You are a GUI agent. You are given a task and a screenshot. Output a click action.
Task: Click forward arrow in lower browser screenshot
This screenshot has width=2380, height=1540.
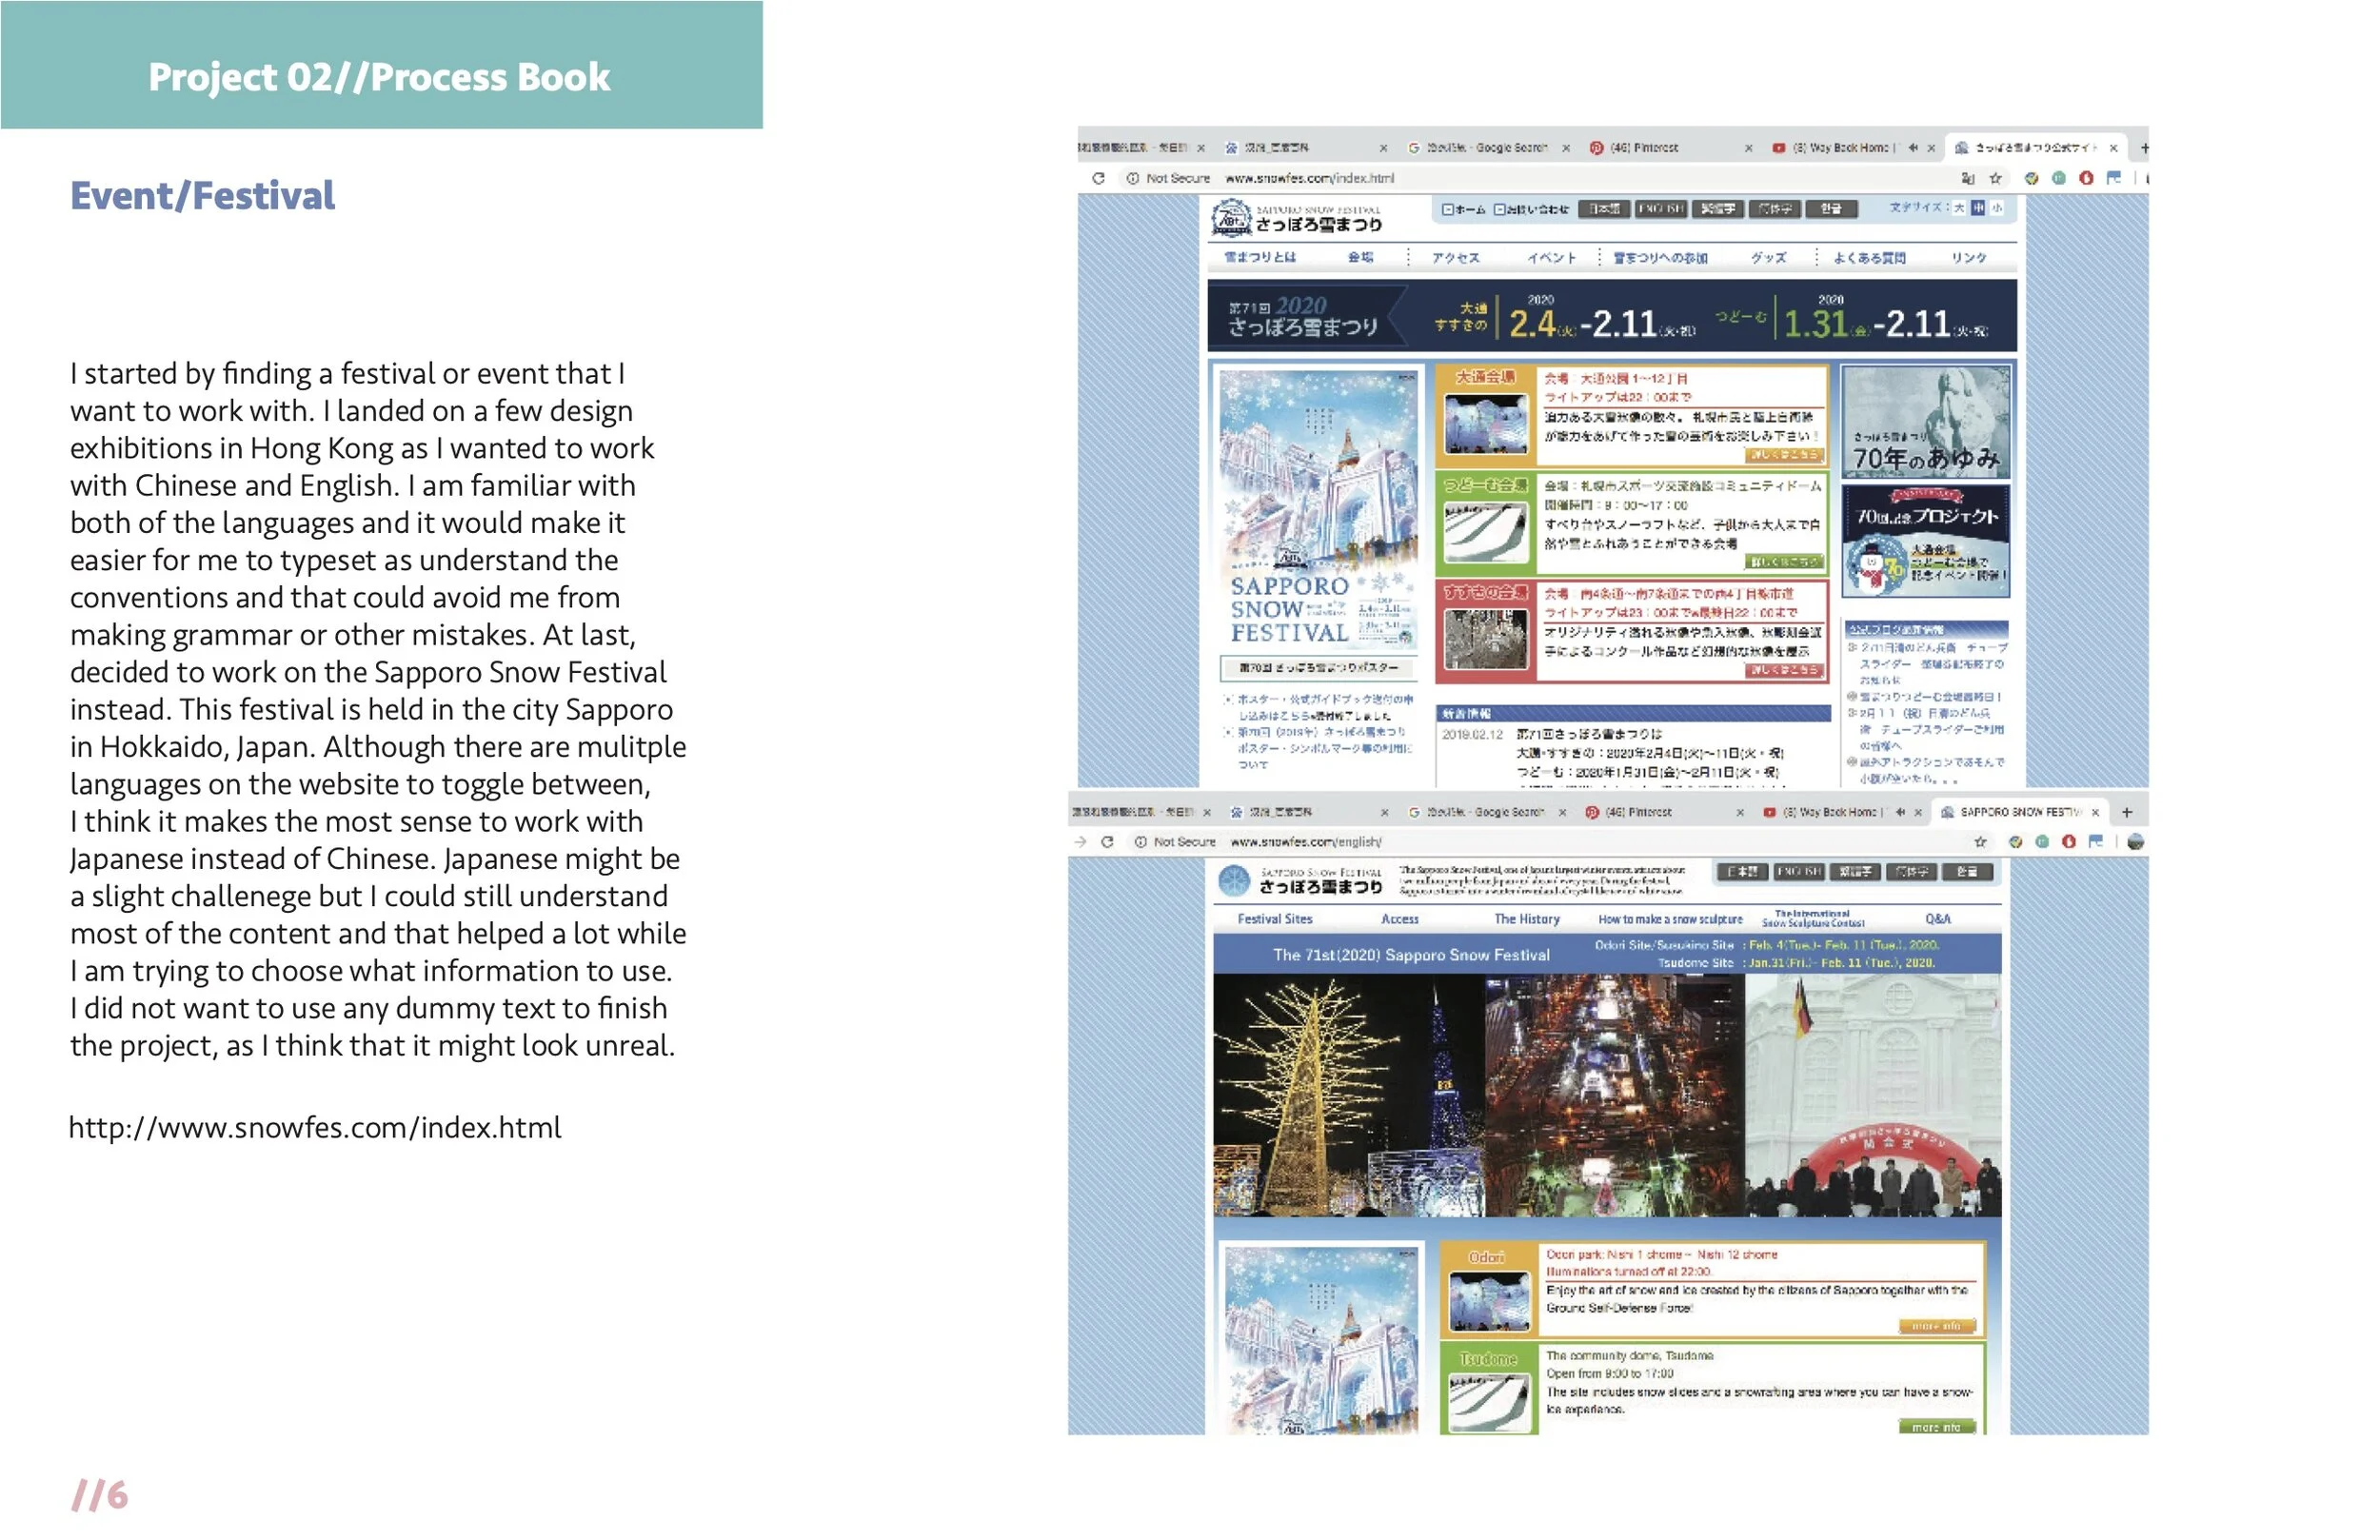pos(1080,842)
